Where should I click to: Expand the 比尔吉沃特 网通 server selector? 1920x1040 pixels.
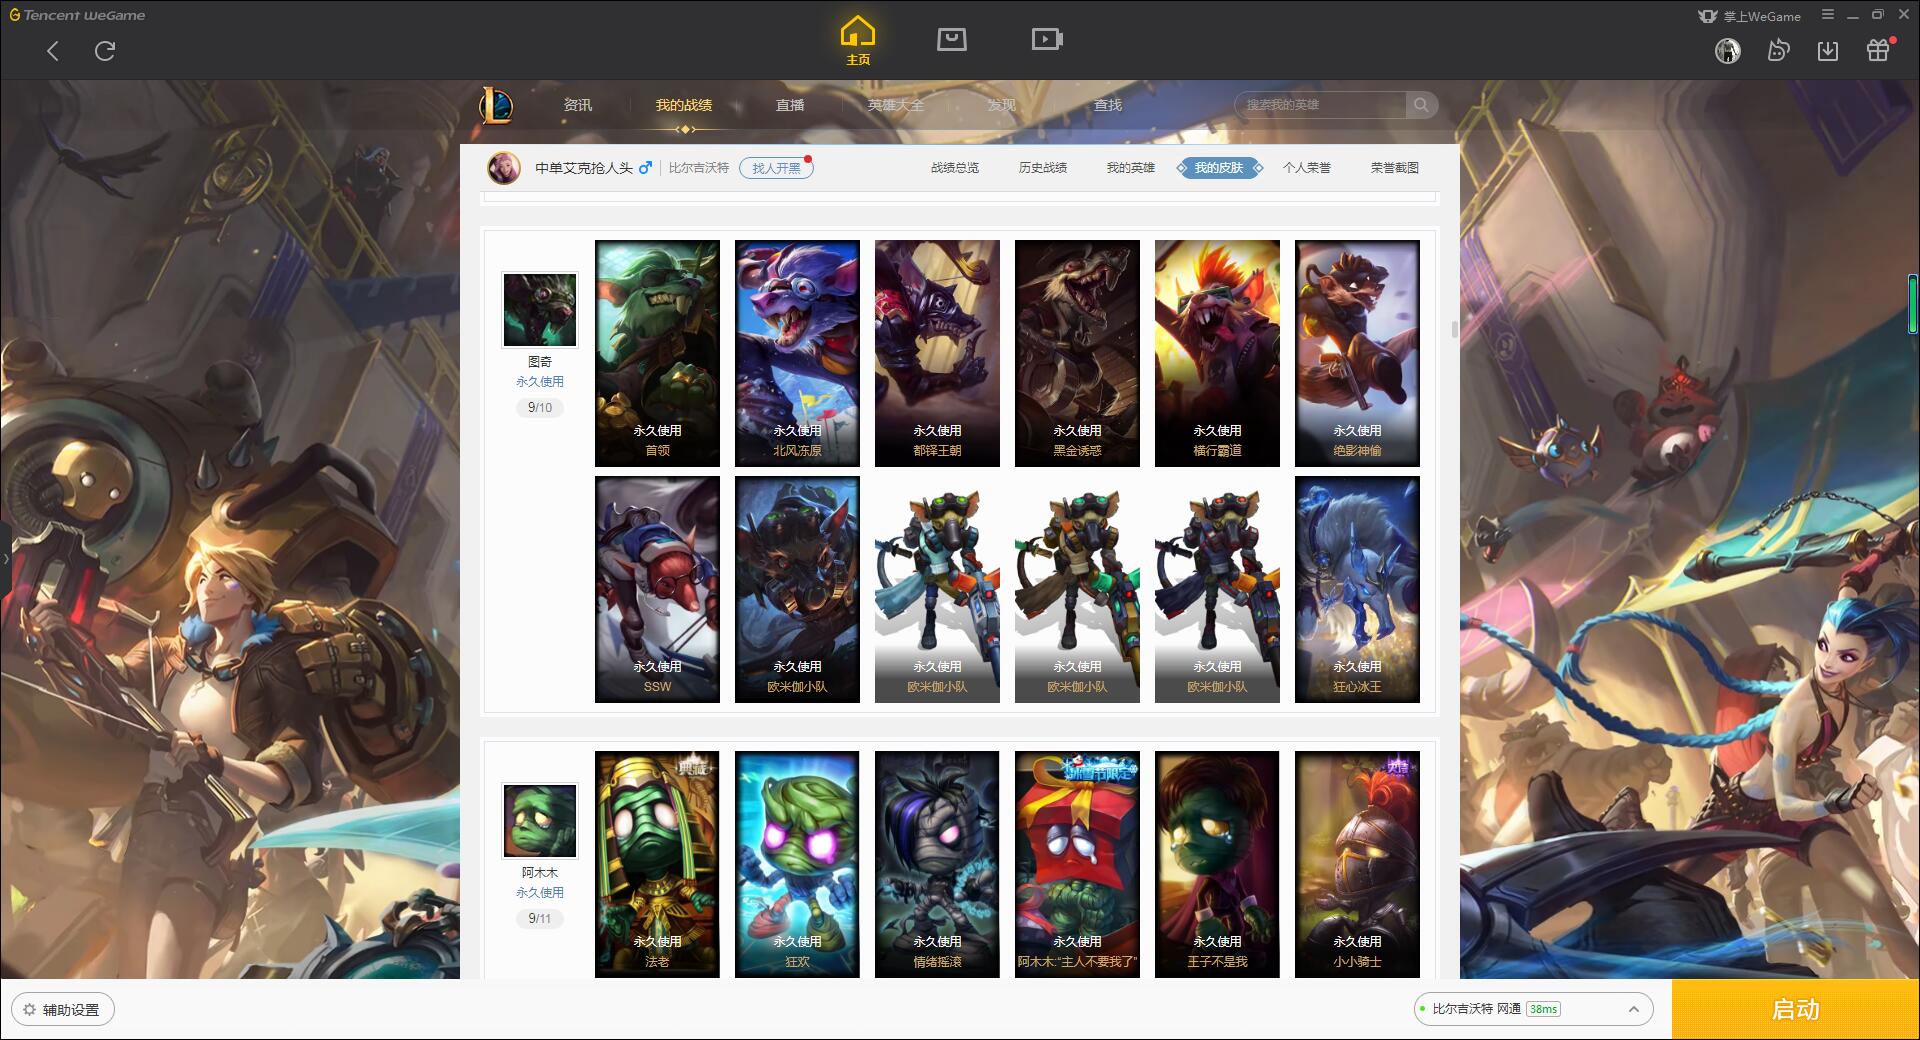[x=1533, y=1009]
